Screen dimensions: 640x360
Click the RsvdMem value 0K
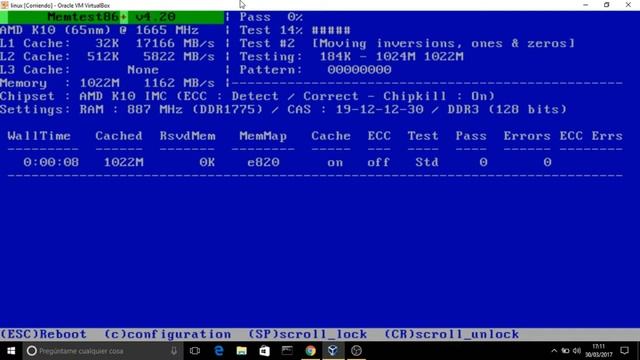[207, 162]
